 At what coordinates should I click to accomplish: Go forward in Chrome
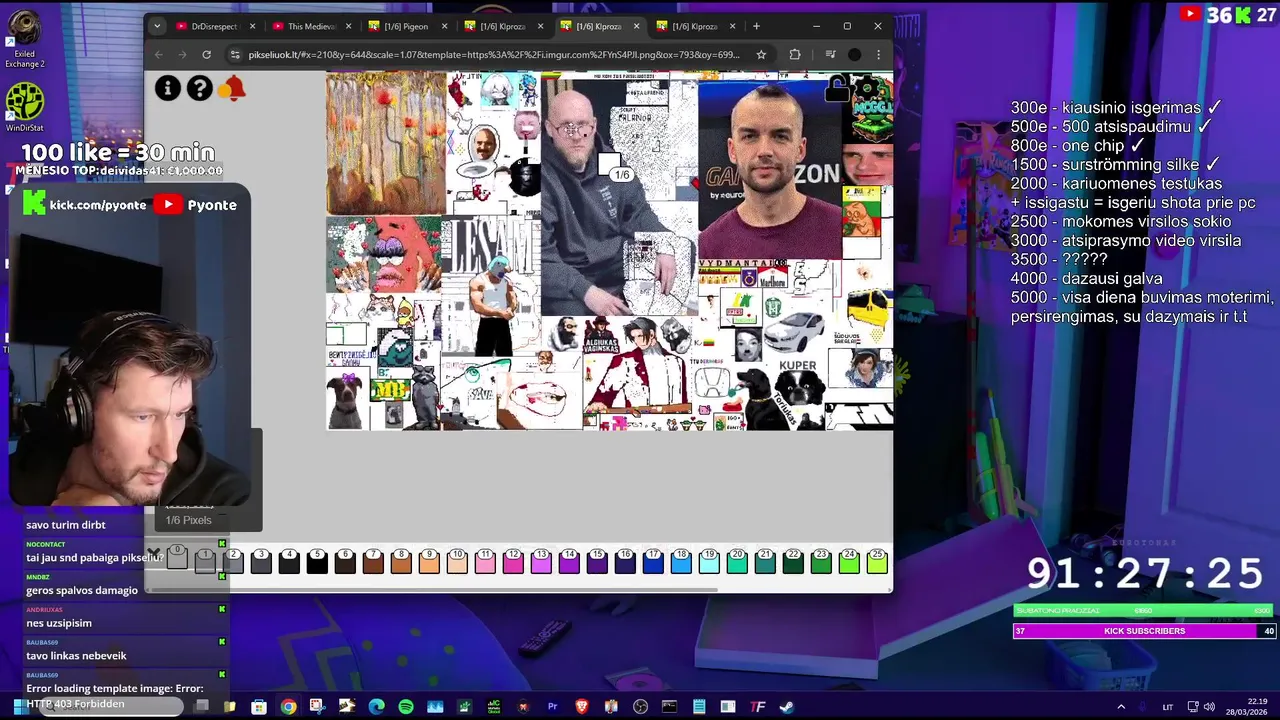point(182,55)
